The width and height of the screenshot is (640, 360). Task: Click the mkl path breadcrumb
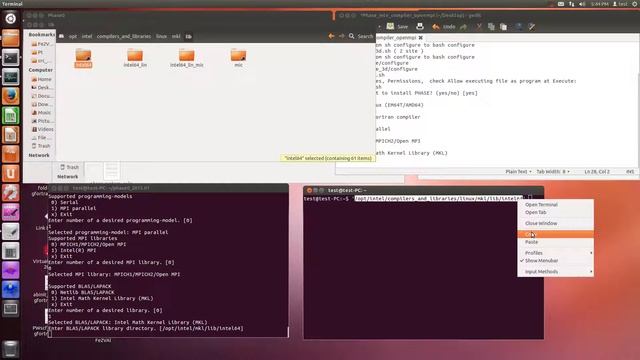point(176,36)
